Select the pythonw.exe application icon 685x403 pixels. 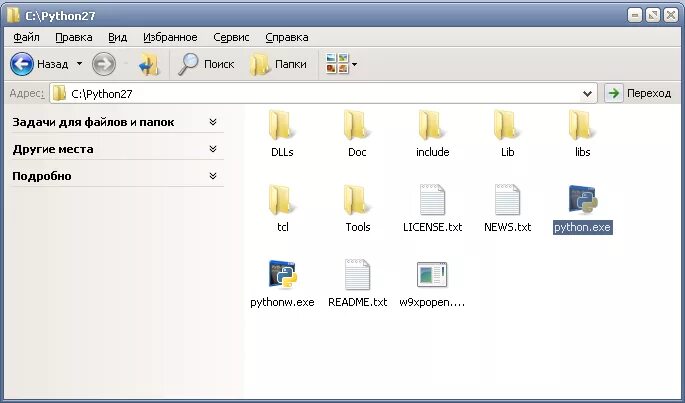pyautogui.click(x=282, y=274)
